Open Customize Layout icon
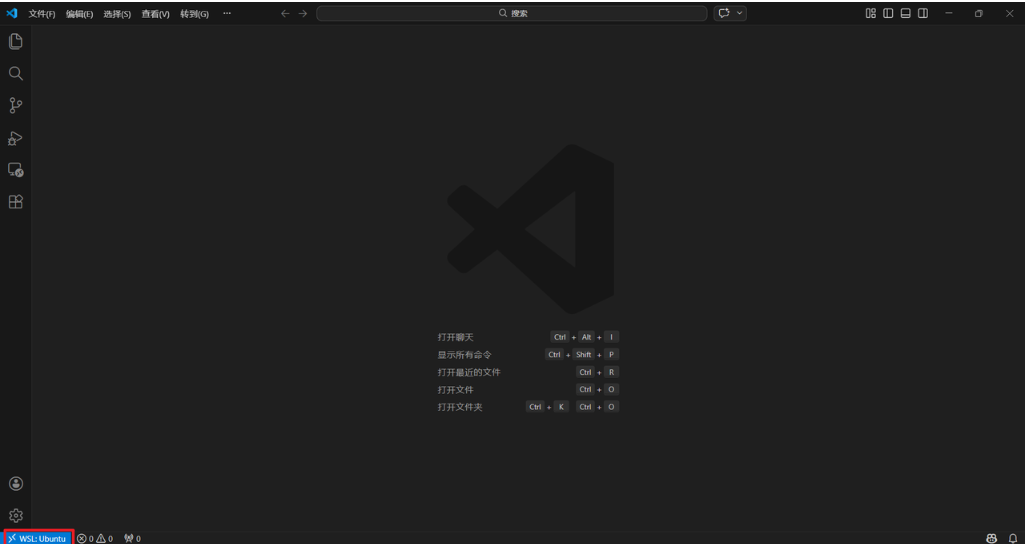1026x544 pixels. click(871, 13)
